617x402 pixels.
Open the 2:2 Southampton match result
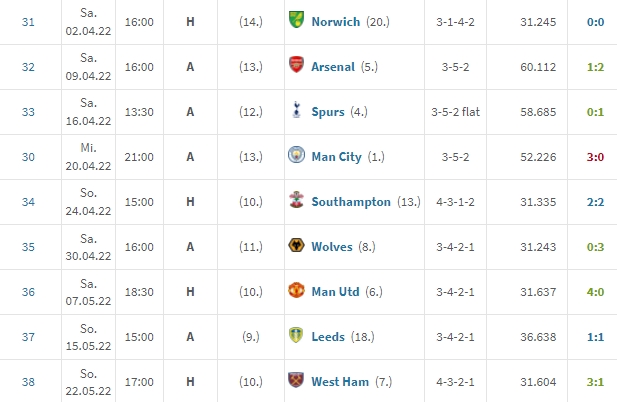pos(595,202)
